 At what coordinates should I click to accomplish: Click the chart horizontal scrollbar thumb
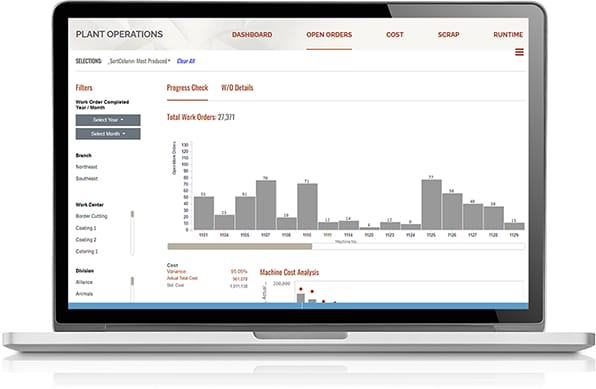(240, 246)
